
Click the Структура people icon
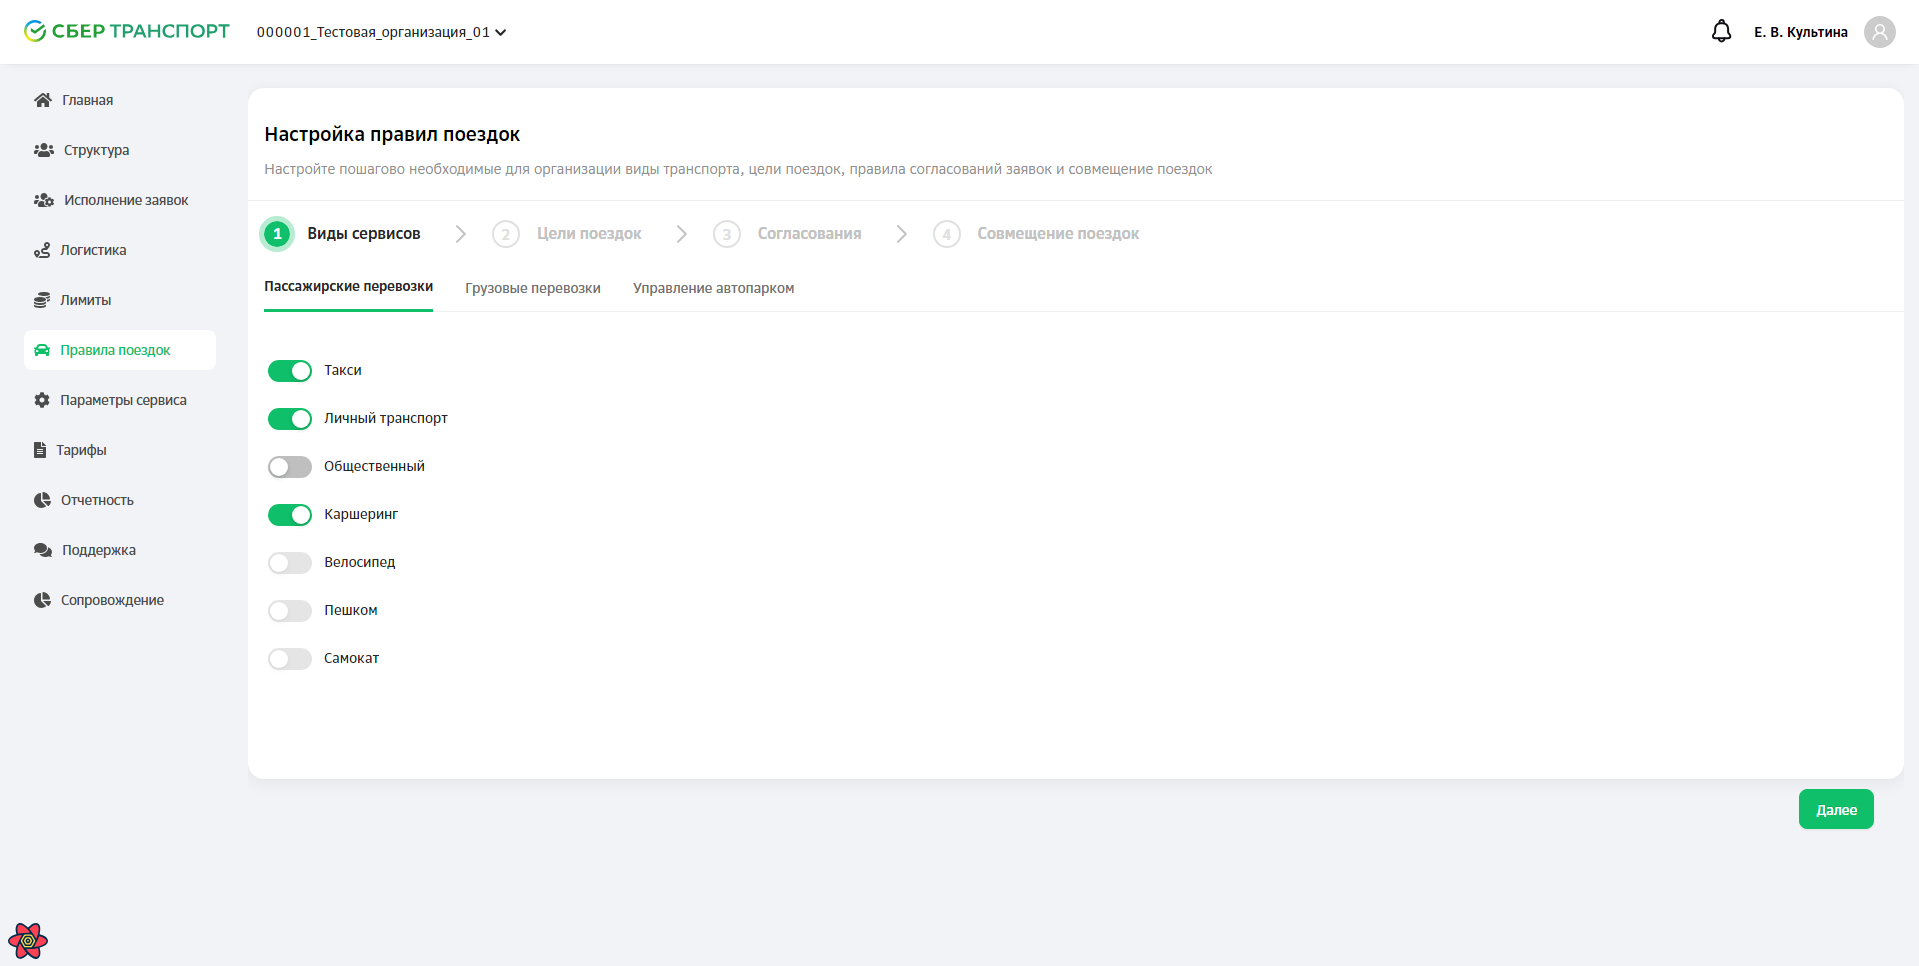click(44, 150)
